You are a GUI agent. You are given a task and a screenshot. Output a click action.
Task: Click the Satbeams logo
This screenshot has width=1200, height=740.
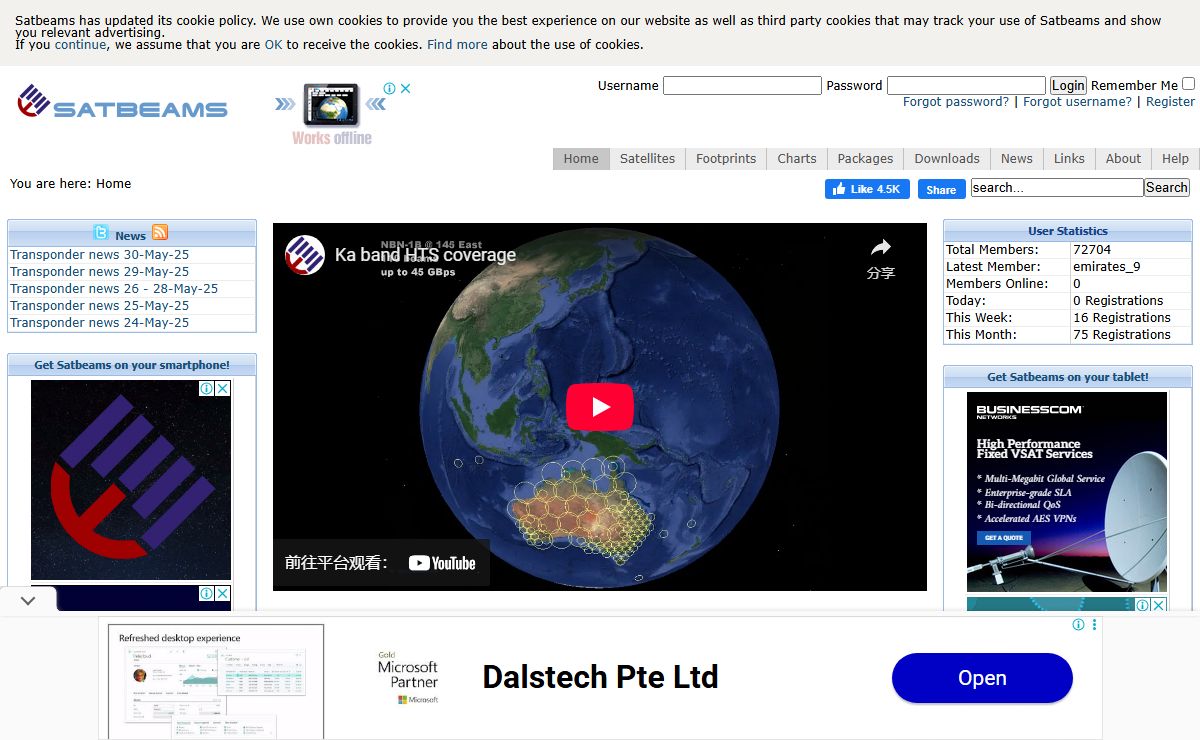pyautogui.click(x=122, y=103)
